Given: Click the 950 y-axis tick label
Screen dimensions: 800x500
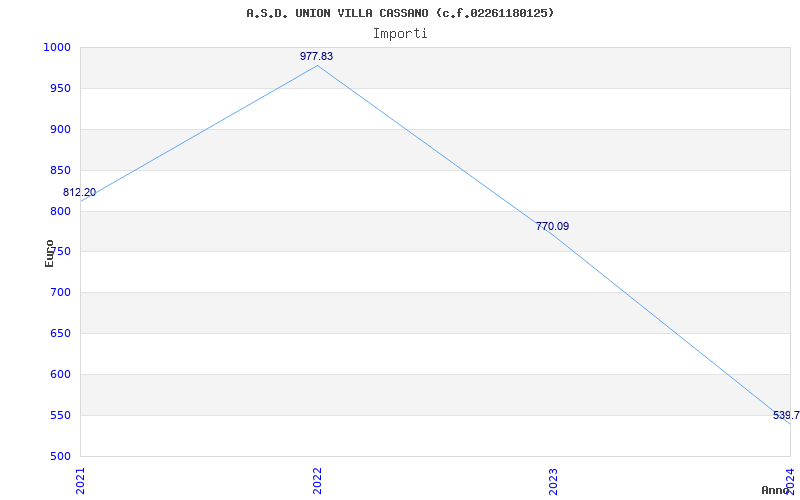Looking at the screenshot, I should point(60,88).
